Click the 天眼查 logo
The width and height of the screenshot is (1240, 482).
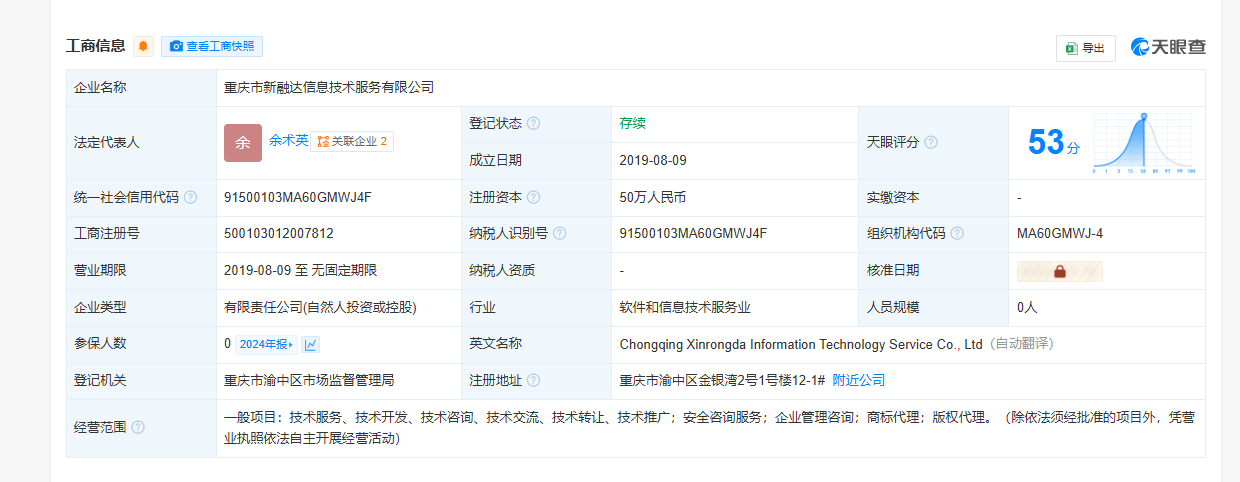[x=1168, y=47]
